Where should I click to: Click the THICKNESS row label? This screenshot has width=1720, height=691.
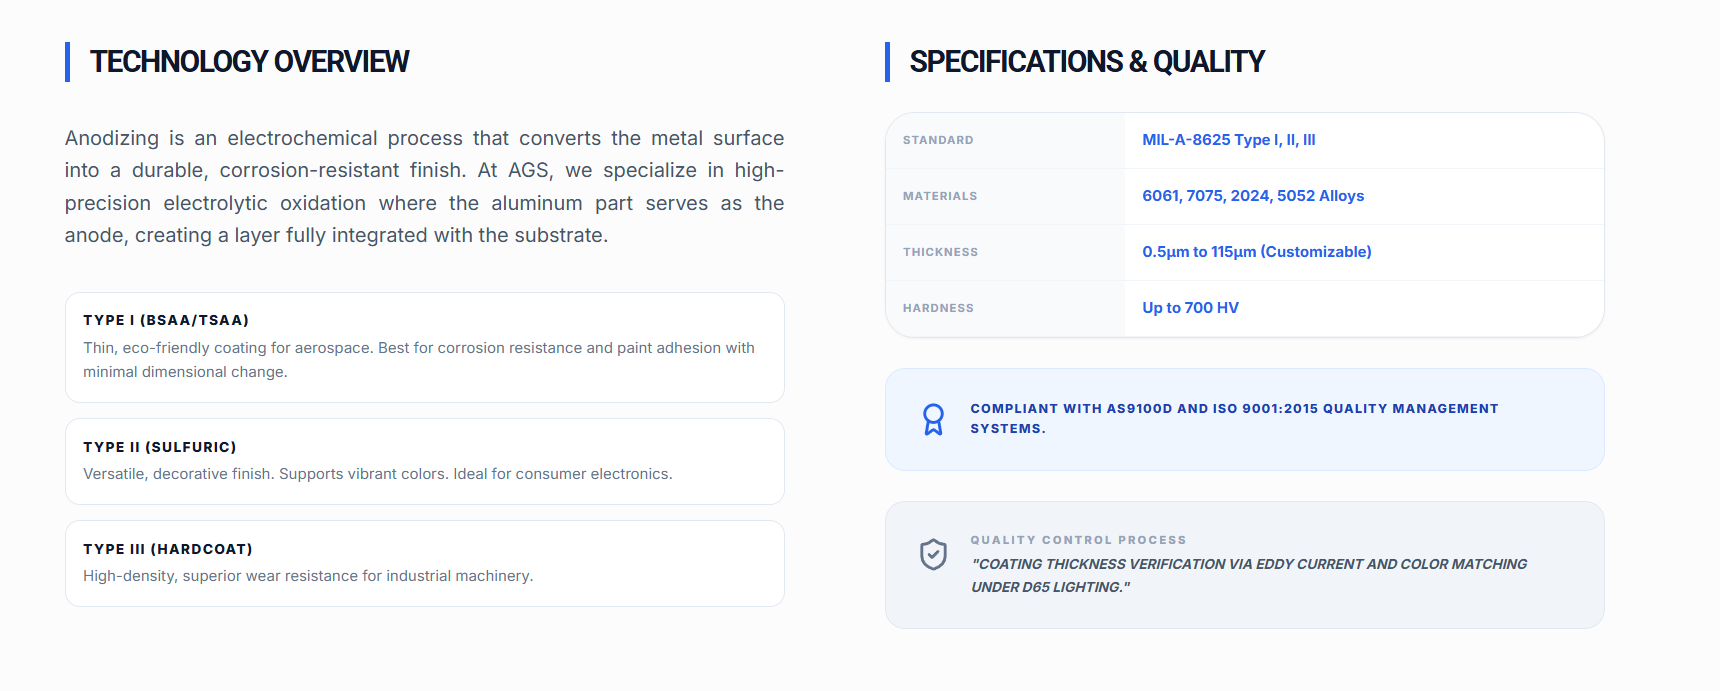940,252
